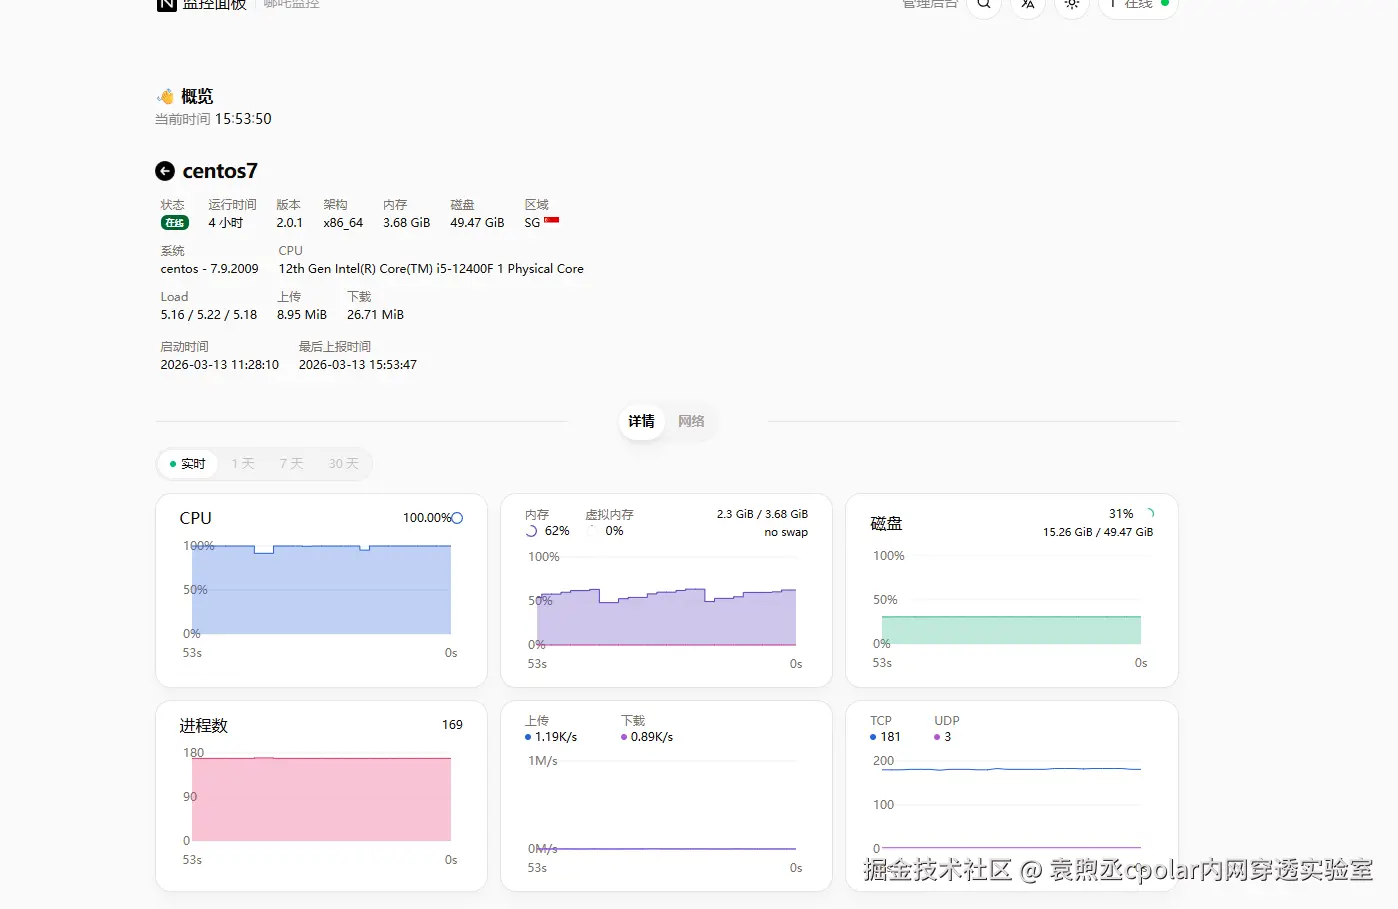This screenshot has height=909, width=1398.
Task: Click last report time 2026-03-13 15:53:47
Action: 358,365
